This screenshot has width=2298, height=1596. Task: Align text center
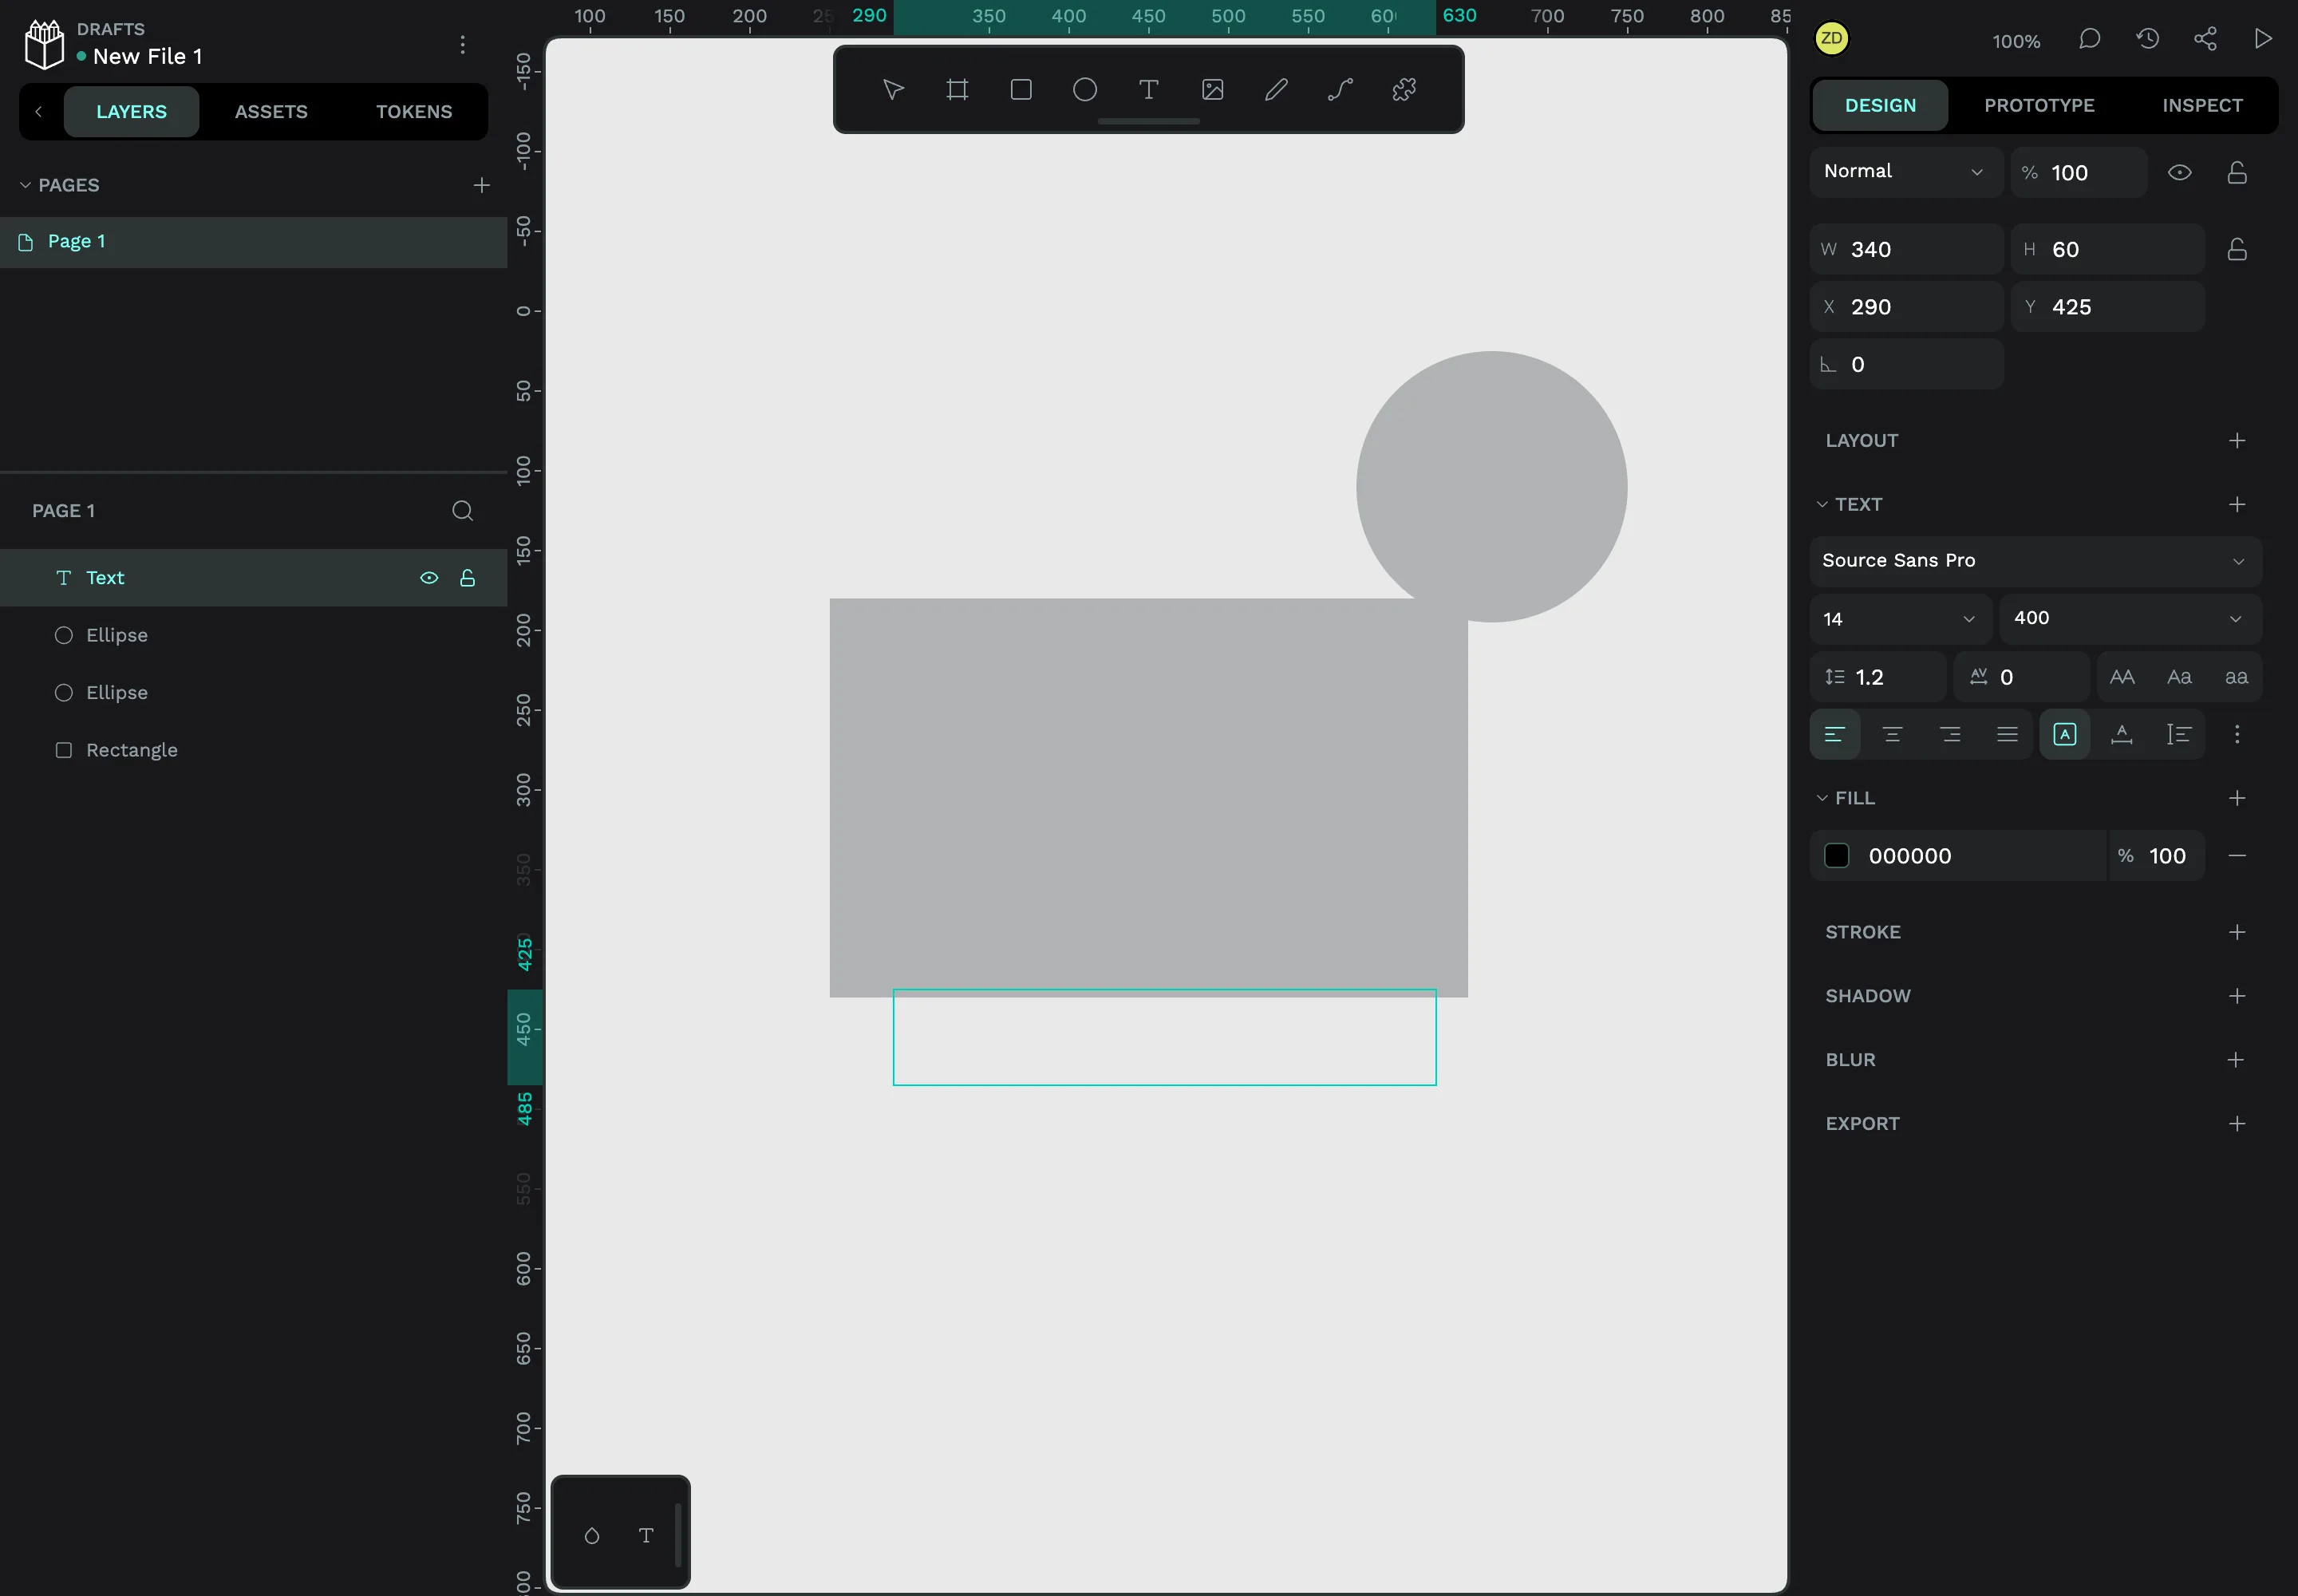click(x=1892, y=734)
